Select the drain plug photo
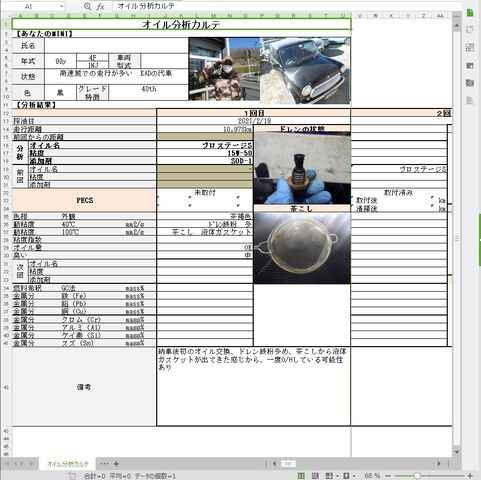481x480 pixels. tap(302, 168)
